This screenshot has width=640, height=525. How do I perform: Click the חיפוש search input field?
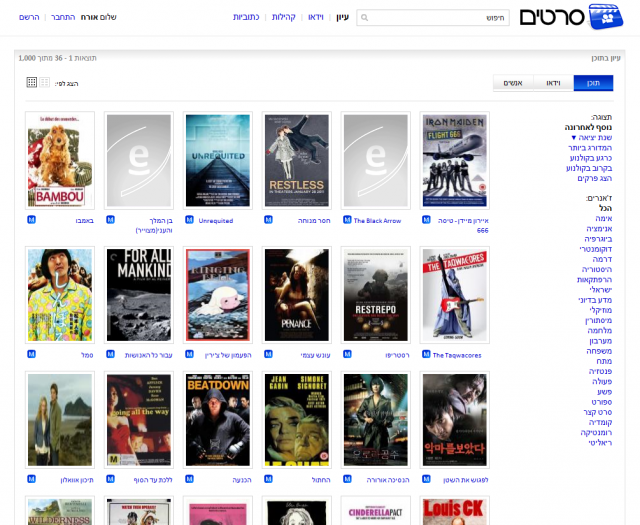pyautogui.click(x=433, y=18)
